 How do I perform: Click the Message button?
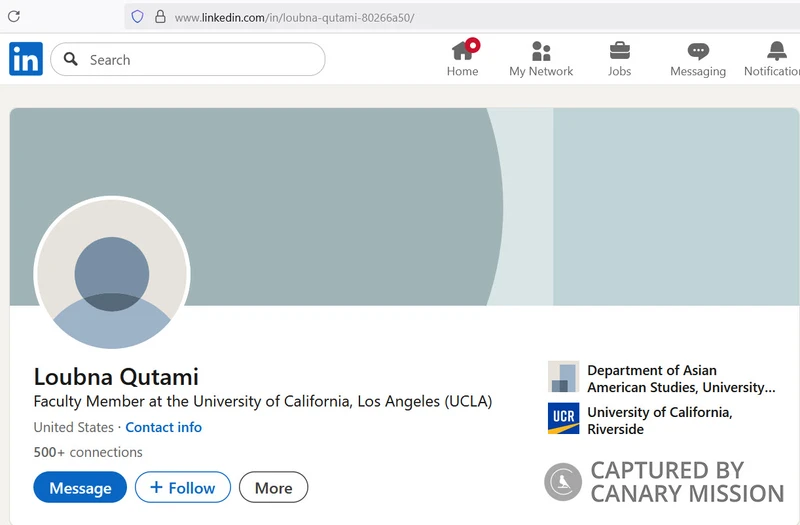point(80,487)
